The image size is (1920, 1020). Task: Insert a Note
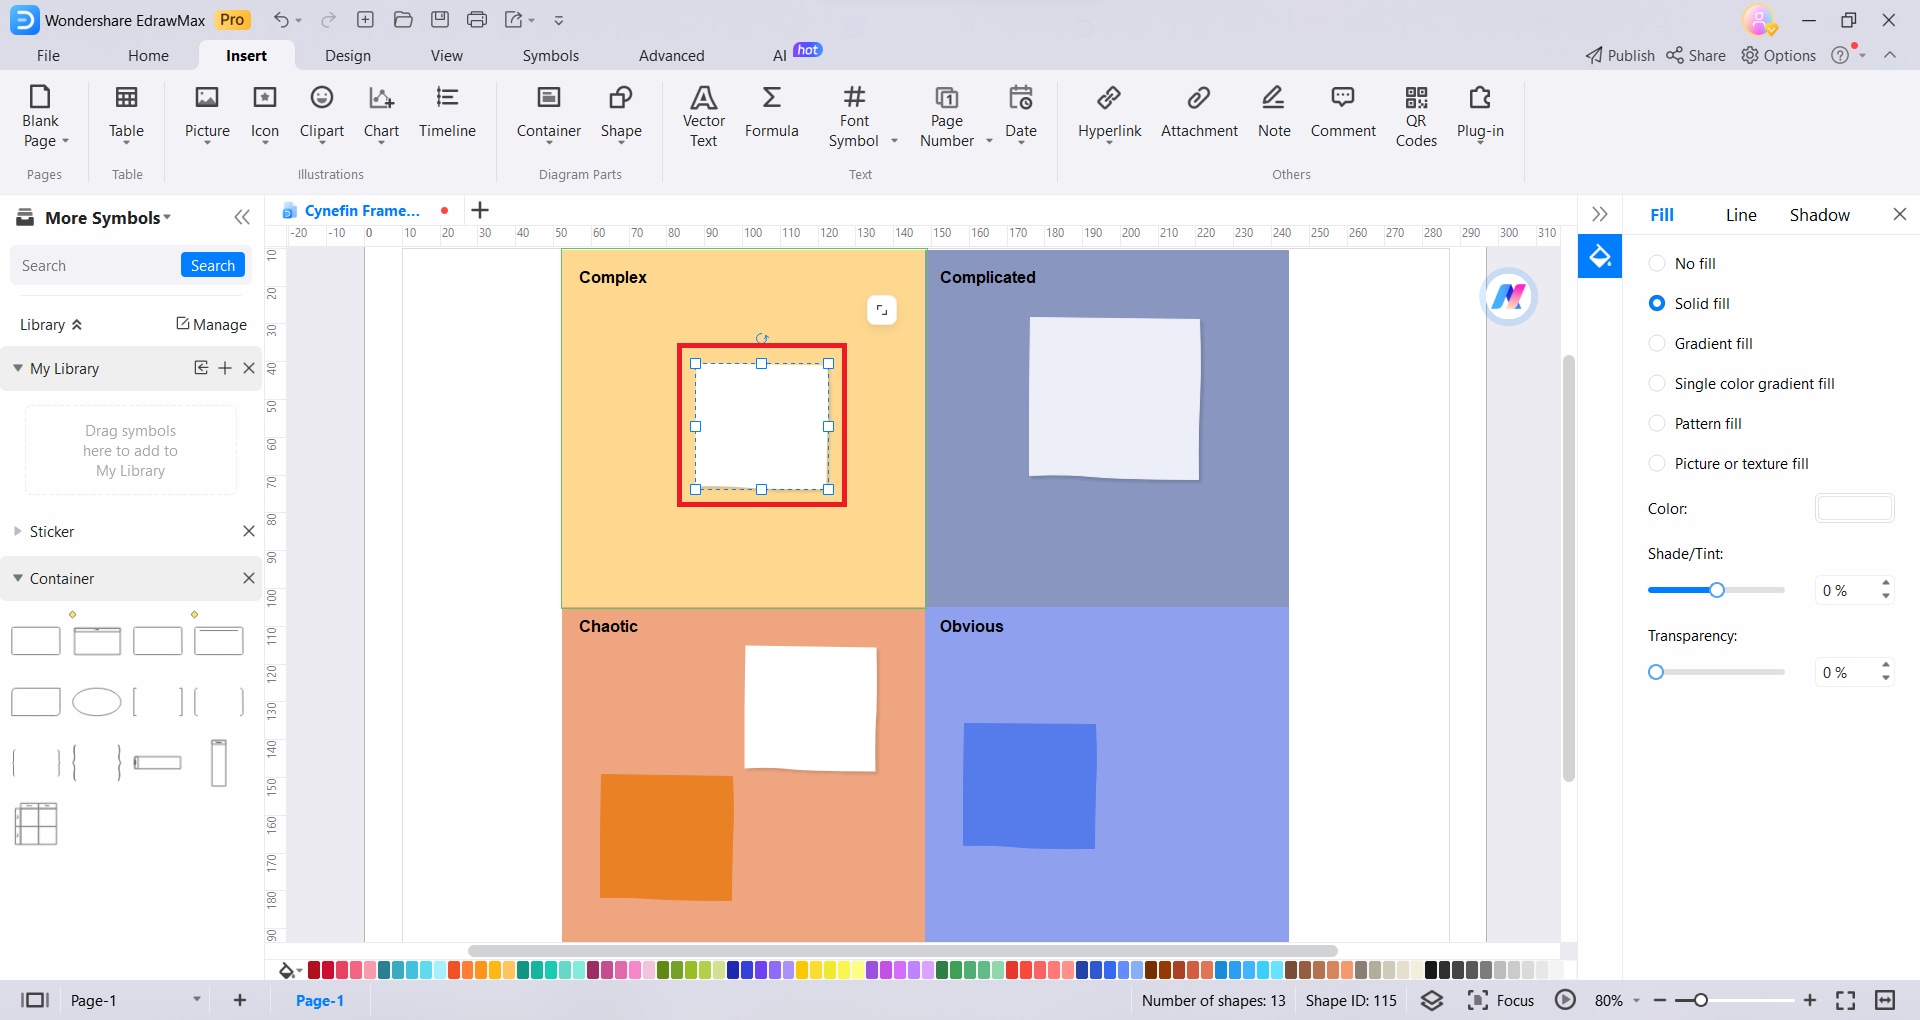1274,113
